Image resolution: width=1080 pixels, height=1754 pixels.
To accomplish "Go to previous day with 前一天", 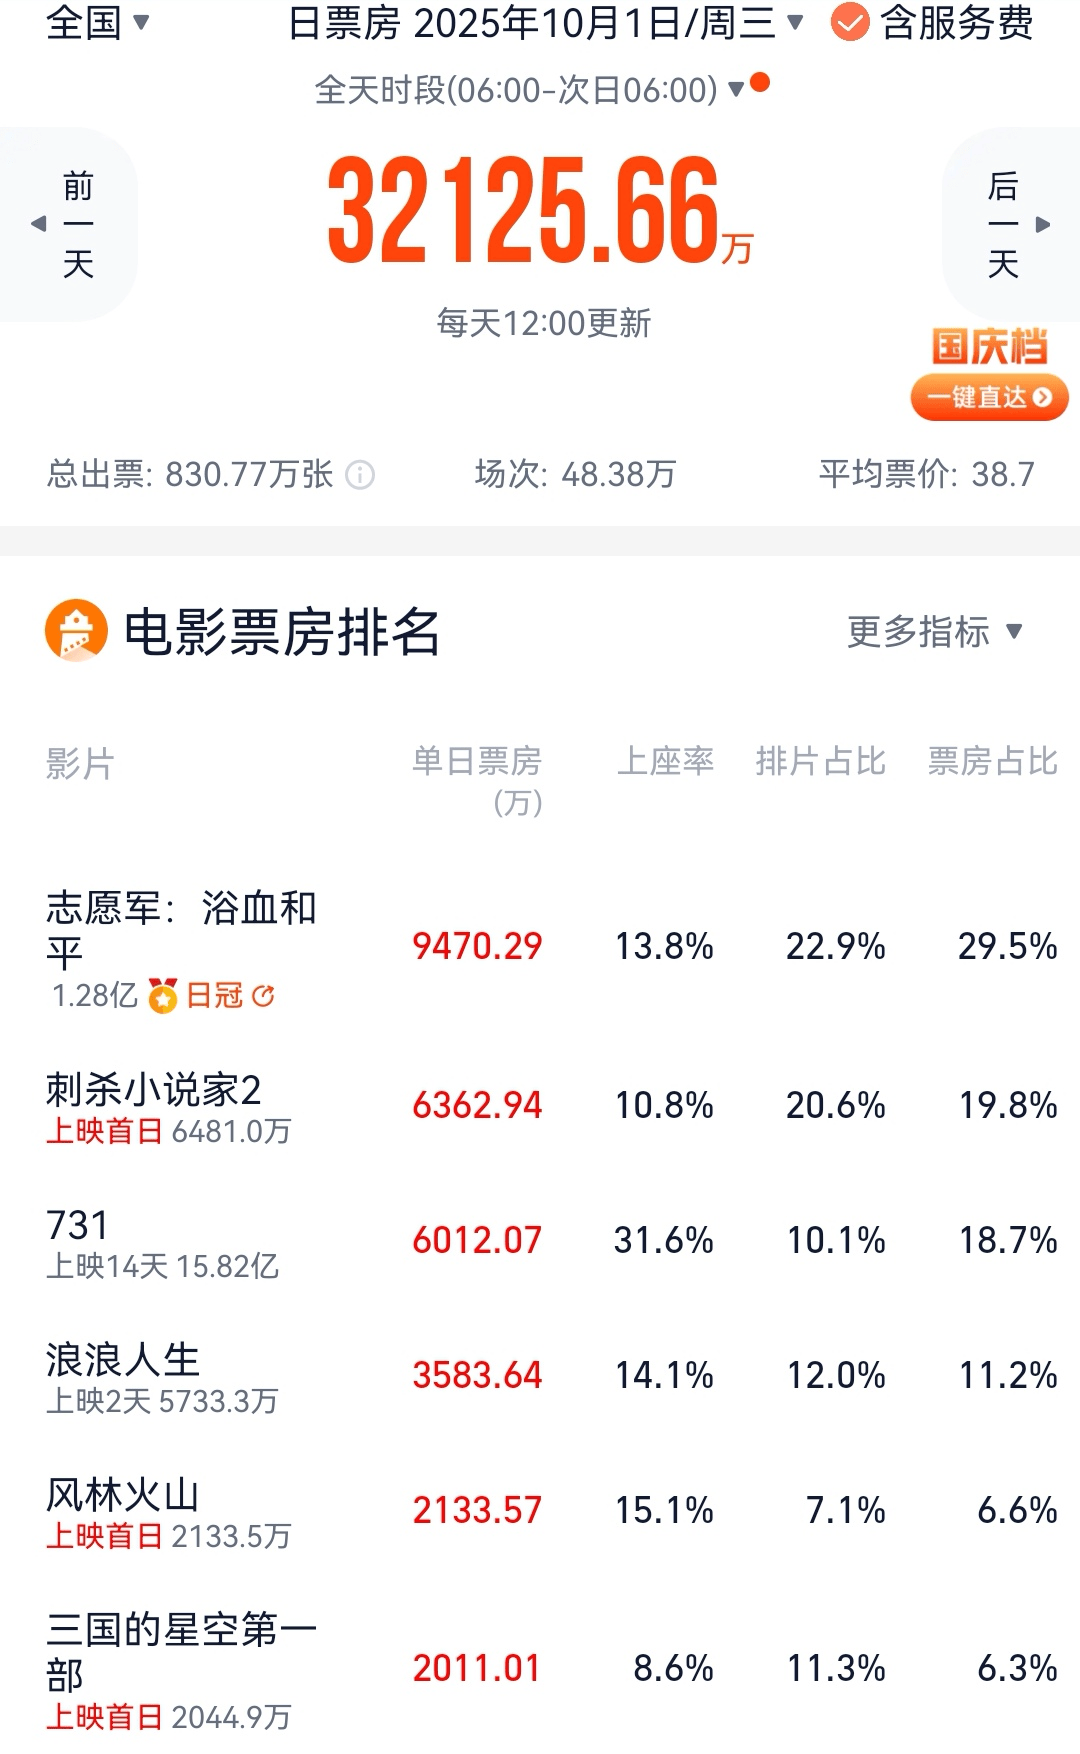I will [70, 224].
